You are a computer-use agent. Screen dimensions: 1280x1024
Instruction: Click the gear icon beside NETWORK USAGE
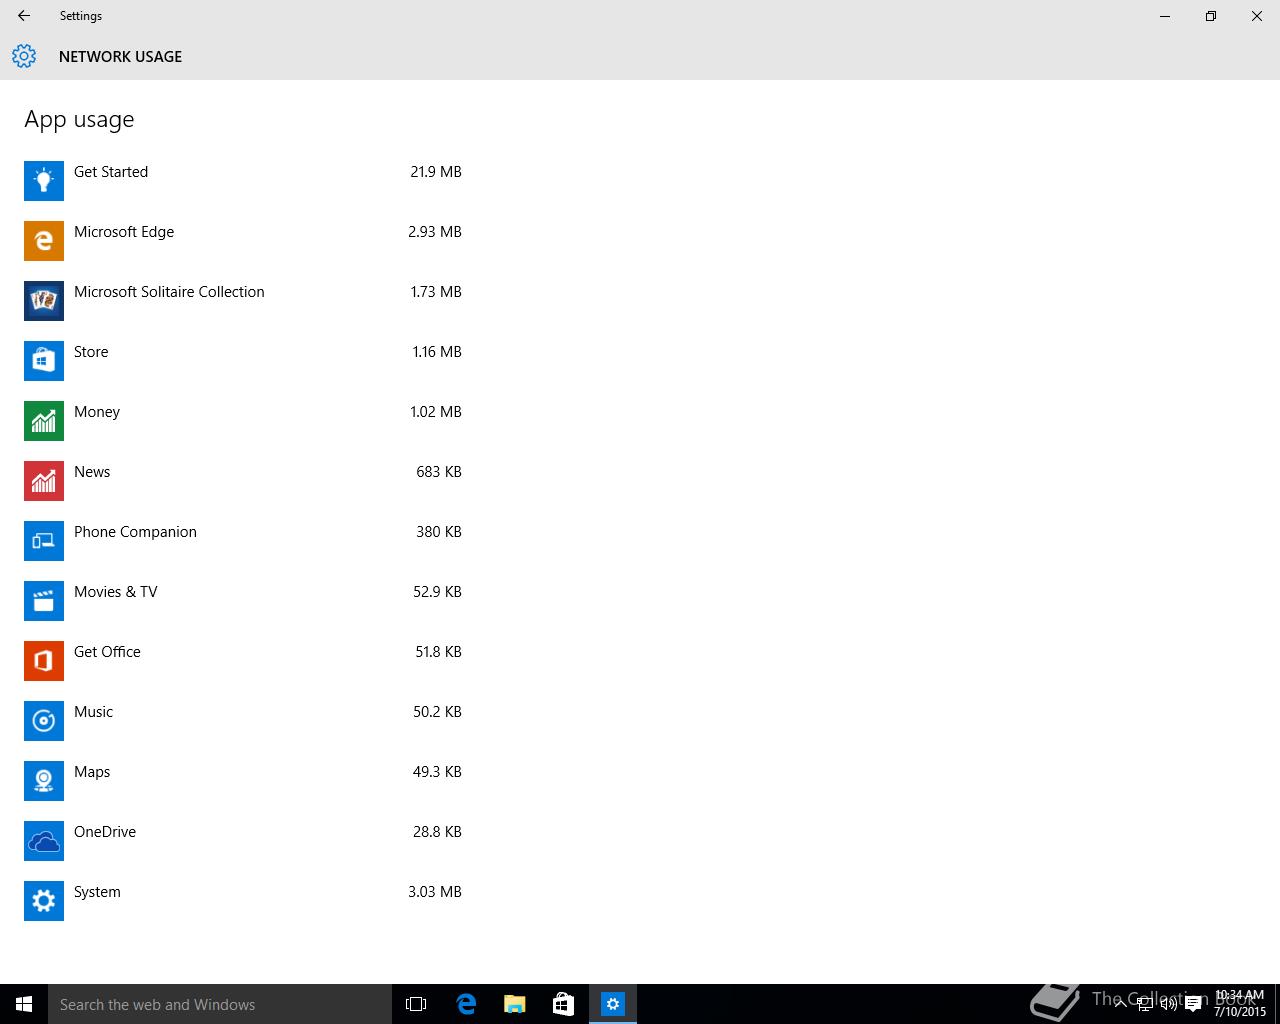[24, 56]
